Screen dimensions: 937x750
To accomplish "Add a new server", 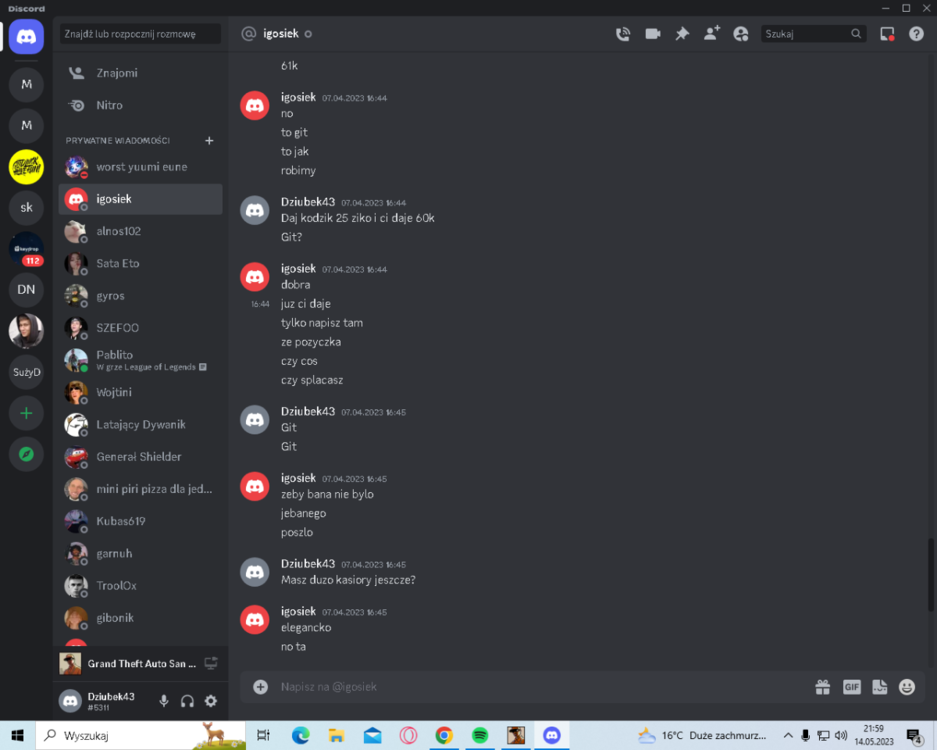I will pos(26,413).
